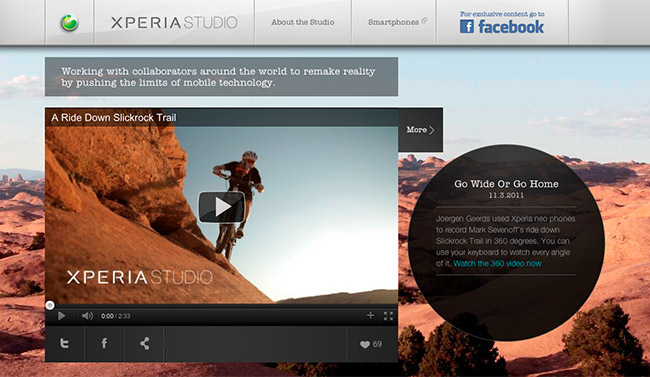Click the Working with collaborators tagline banner

tap(221, 77)
